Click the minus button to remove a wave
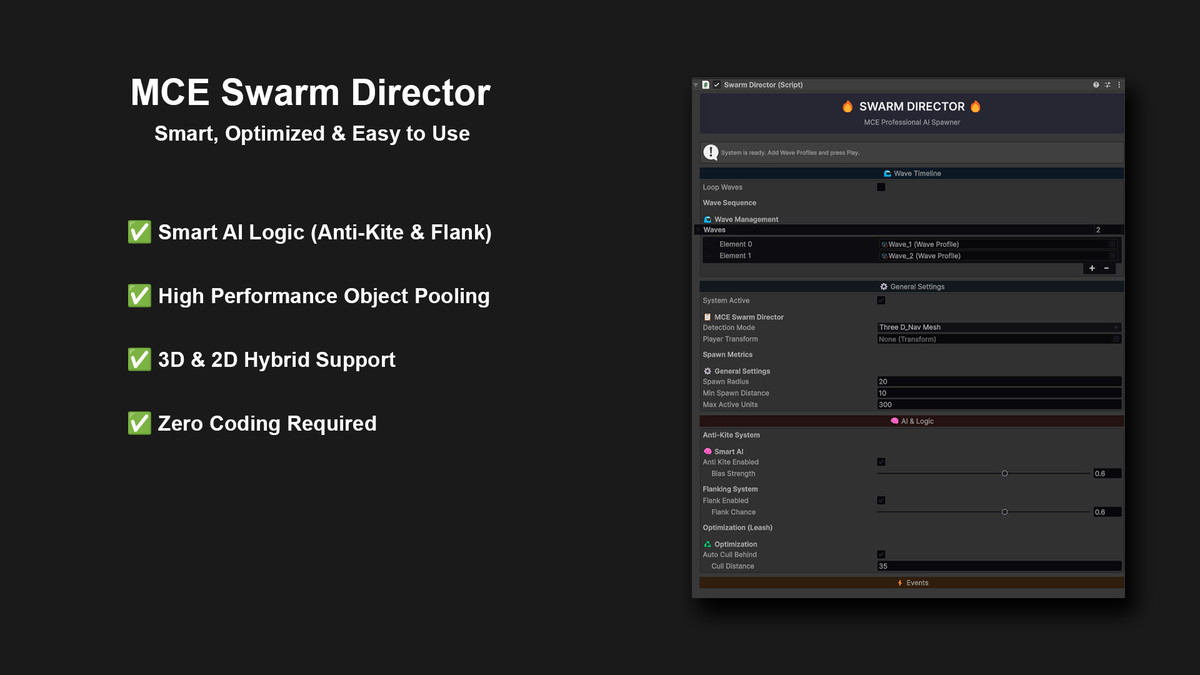Image resolution: width=1200 pixels, height=675 pixels. click(x=1106, y=268)
